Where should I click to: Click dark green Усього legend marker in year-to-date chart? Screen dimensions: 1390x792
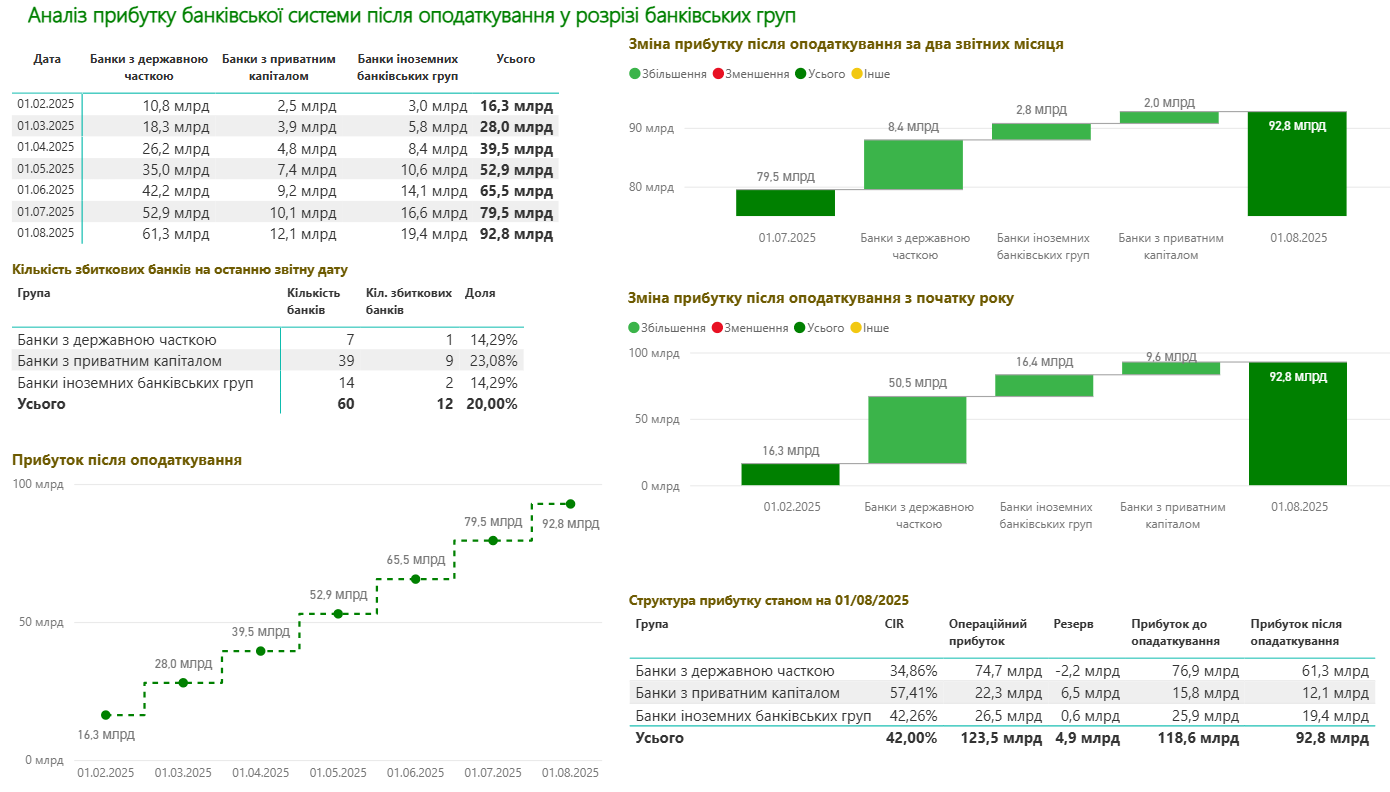801,328
